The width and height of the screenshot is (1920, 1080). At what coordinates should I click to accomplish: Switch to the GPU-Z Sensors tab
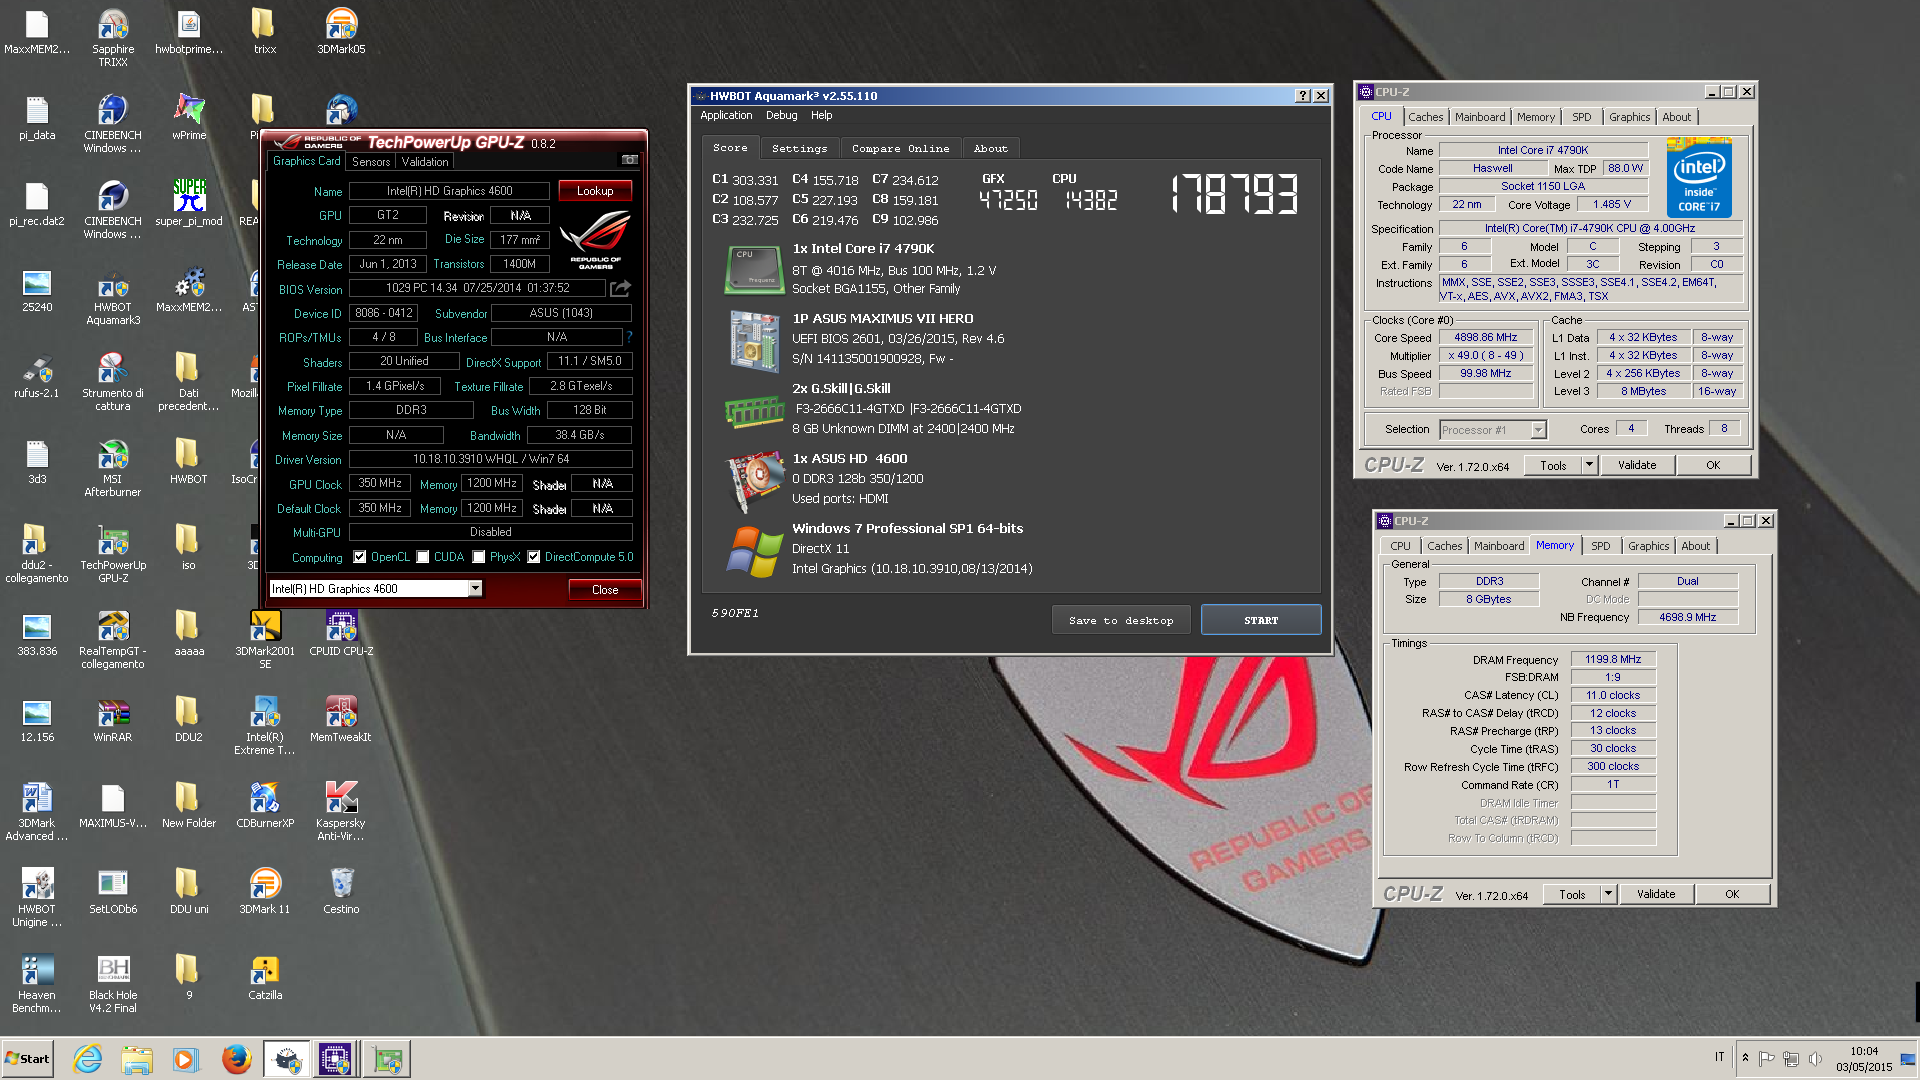[371, 162]
